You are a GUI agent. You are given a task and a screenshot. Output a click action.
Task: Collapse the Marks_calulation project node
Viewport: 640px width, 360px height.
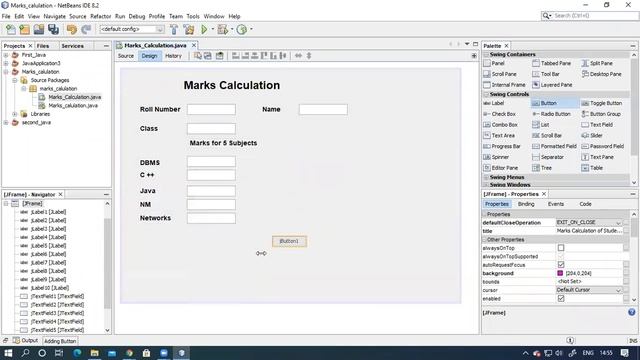click(6, 72)
